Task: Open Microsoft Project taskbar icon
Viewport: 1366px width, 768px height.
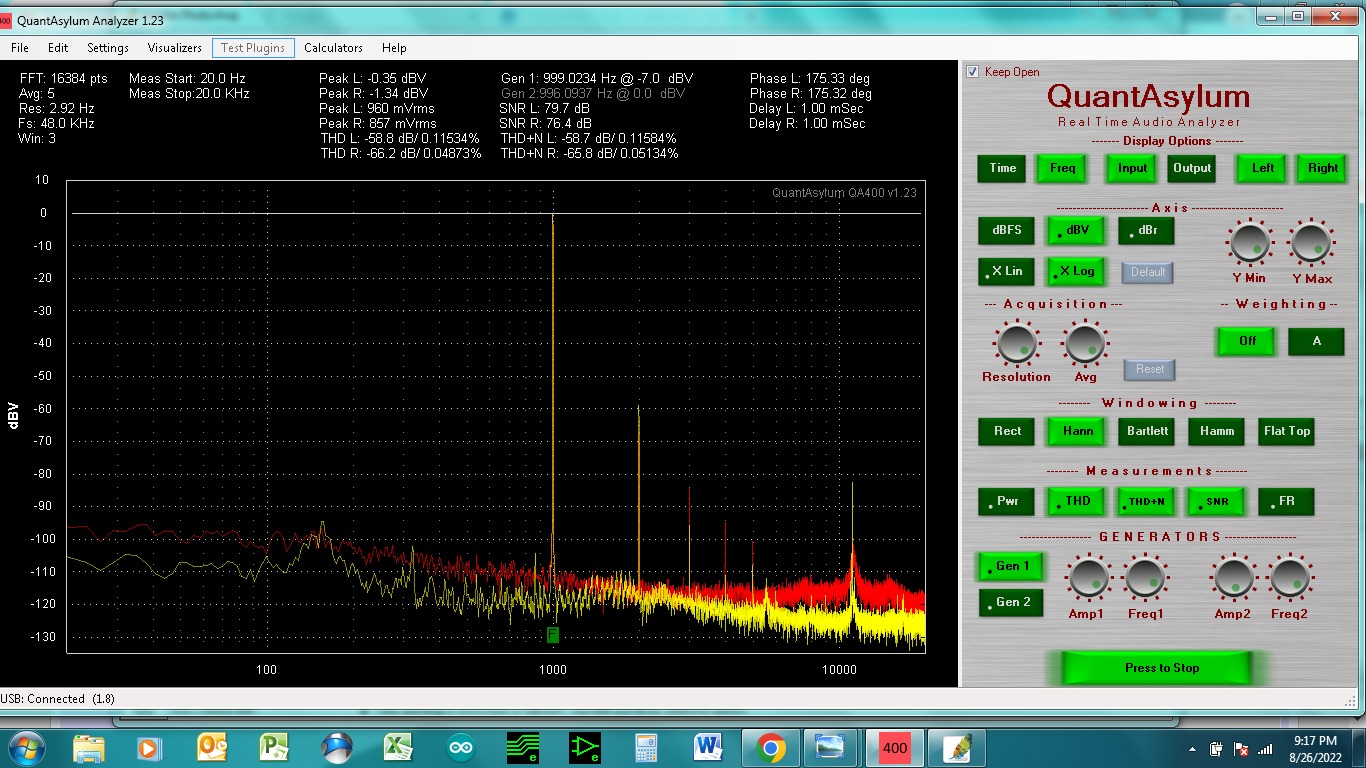Action: [273, 747]
